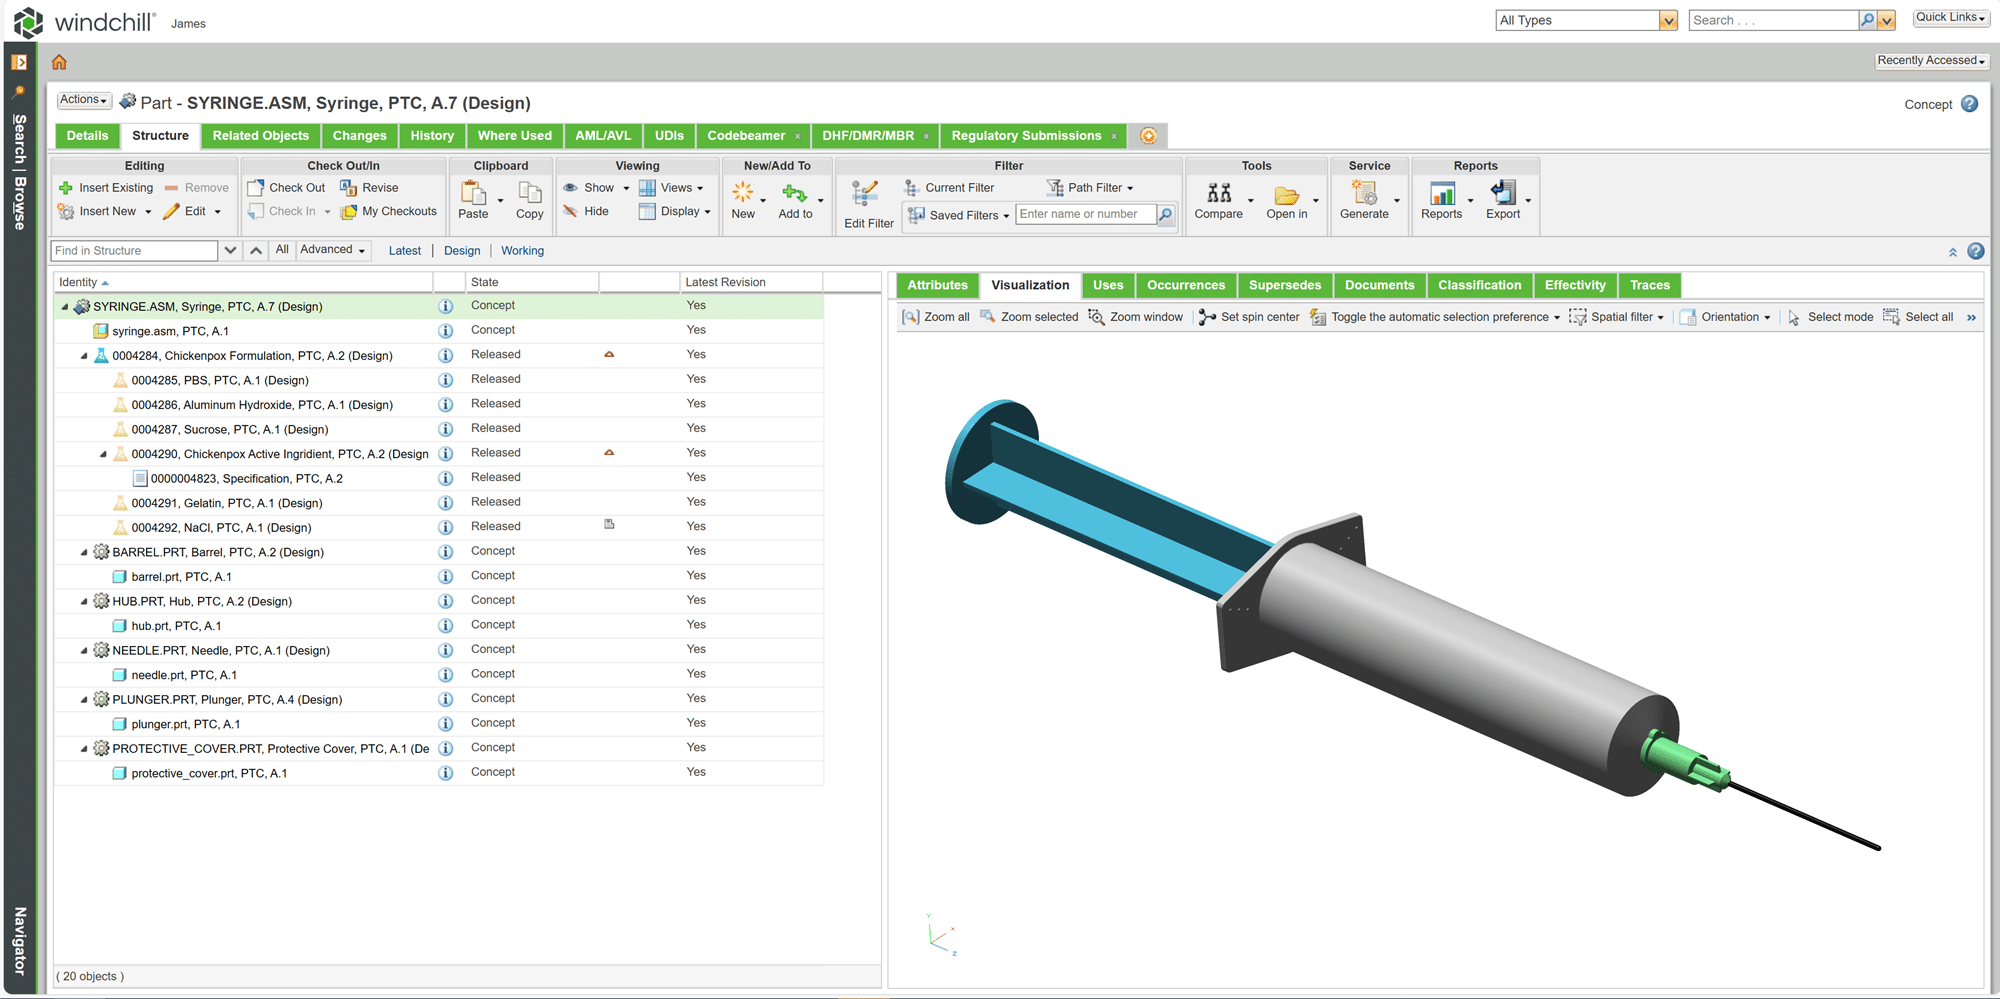Click search magnifier next to filter name field
Screen dimensions: 2000x999
1166,214
